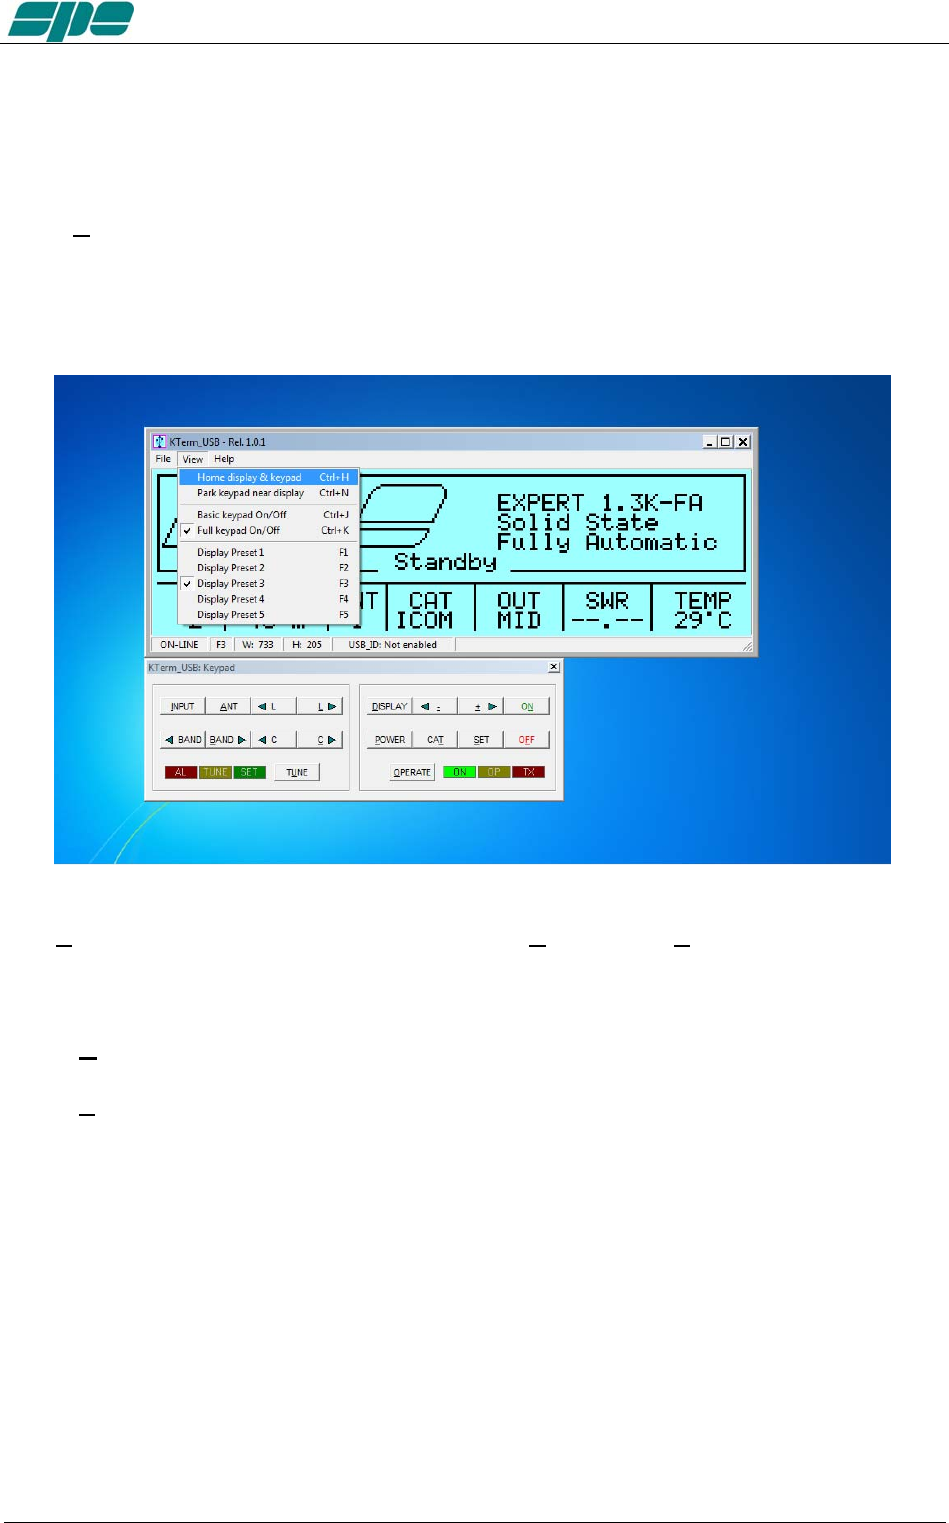Click the KTerm_USB application title icon
The width and height of the screenshot is (949, 1523).
pyautogui.click(x=159, y=441)
